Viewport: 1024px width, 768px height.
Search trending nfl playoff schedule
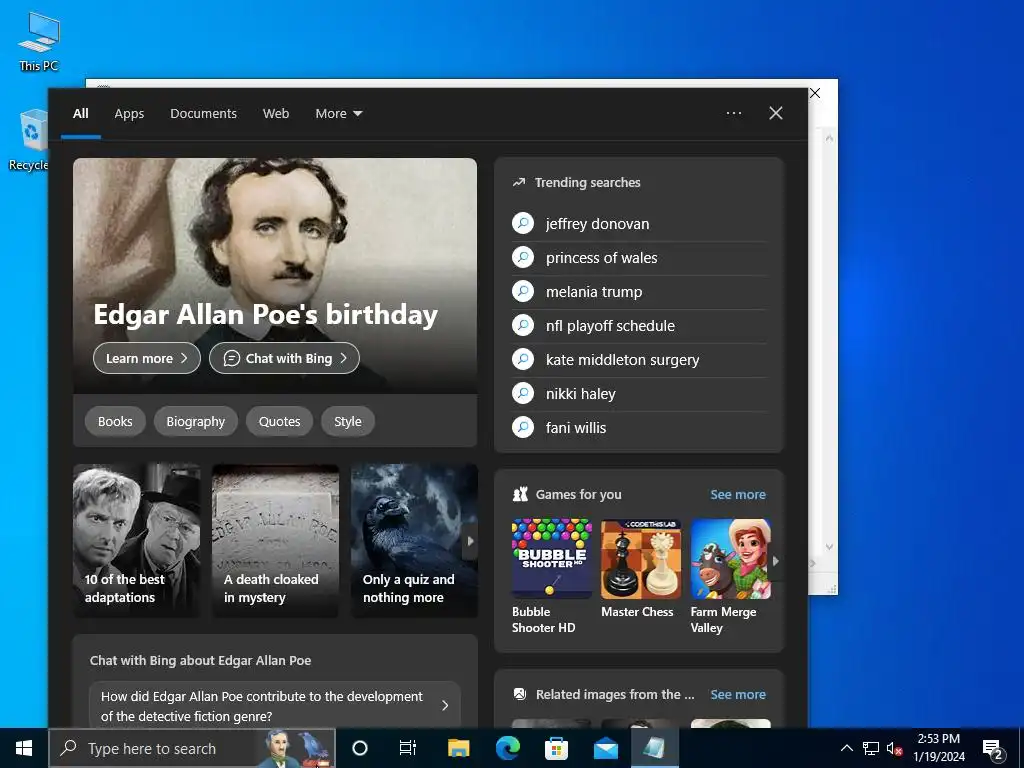point(639,326)
